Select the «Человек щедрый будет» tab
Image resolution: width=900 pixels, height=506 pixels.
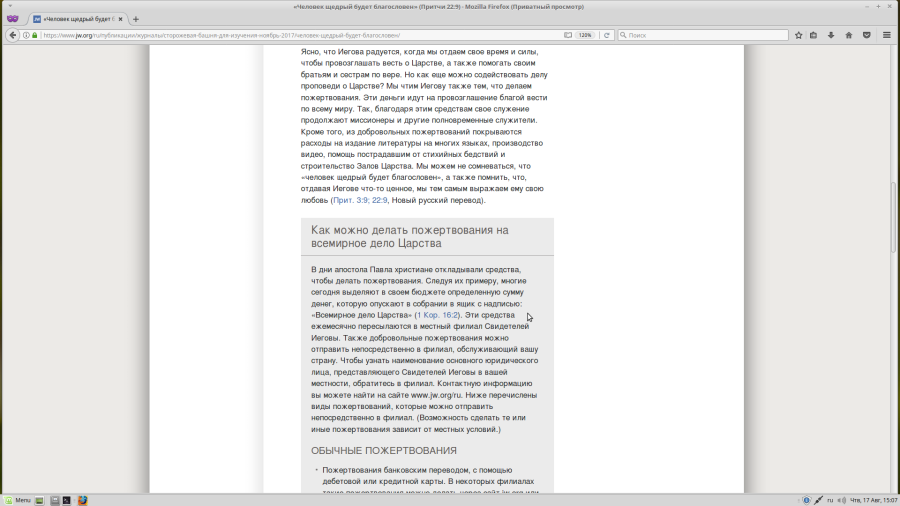77,19
